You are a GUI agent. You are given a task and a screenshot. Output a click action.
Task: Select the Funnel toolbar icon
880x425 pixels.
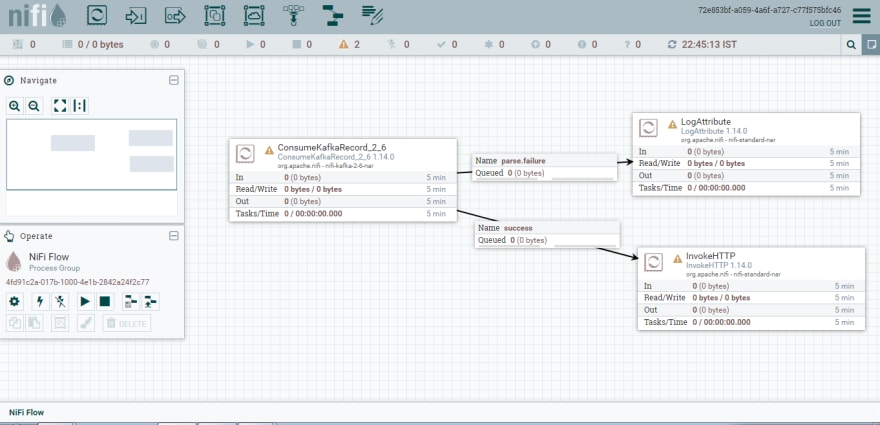click(293, 16)
